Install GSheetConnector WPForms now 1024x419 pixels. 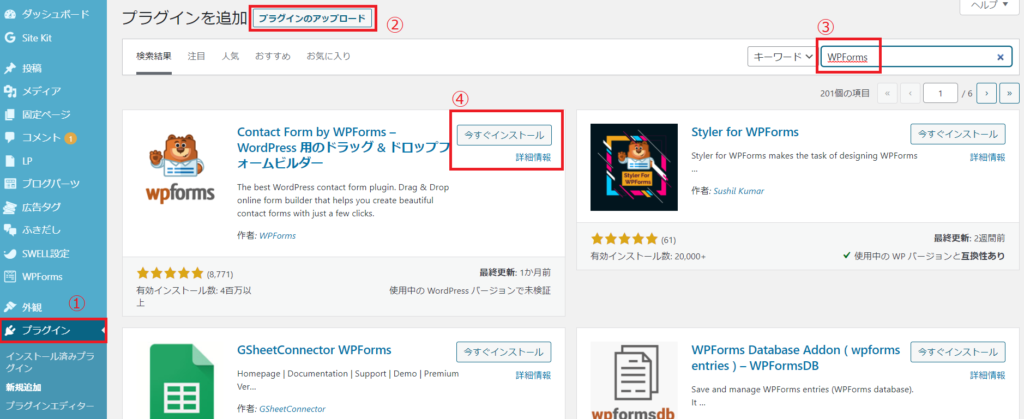[x=504, y=352]
